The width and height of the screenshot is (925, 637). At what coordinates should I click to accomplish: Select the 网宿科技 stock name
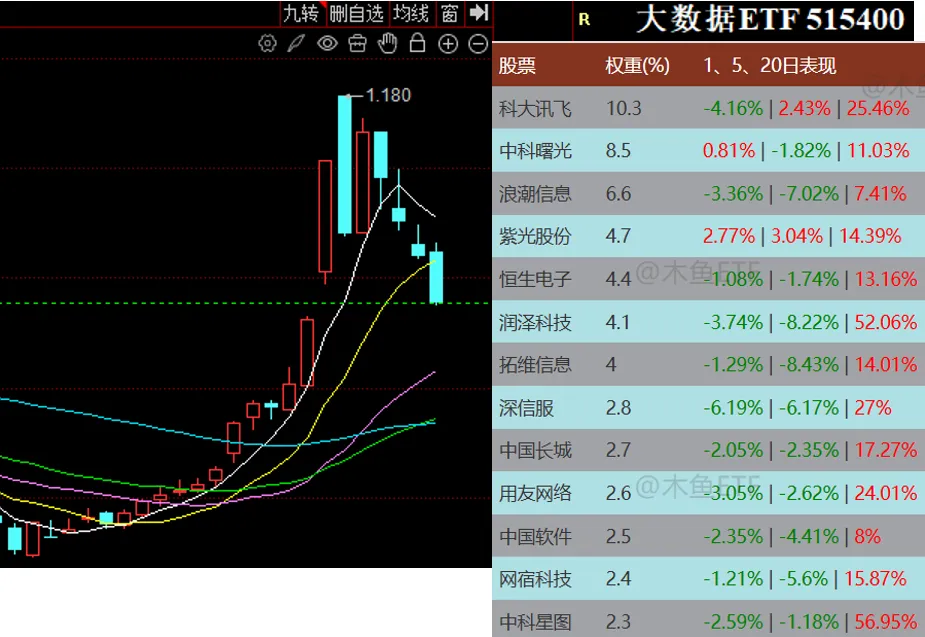click(x=535, y=579)
